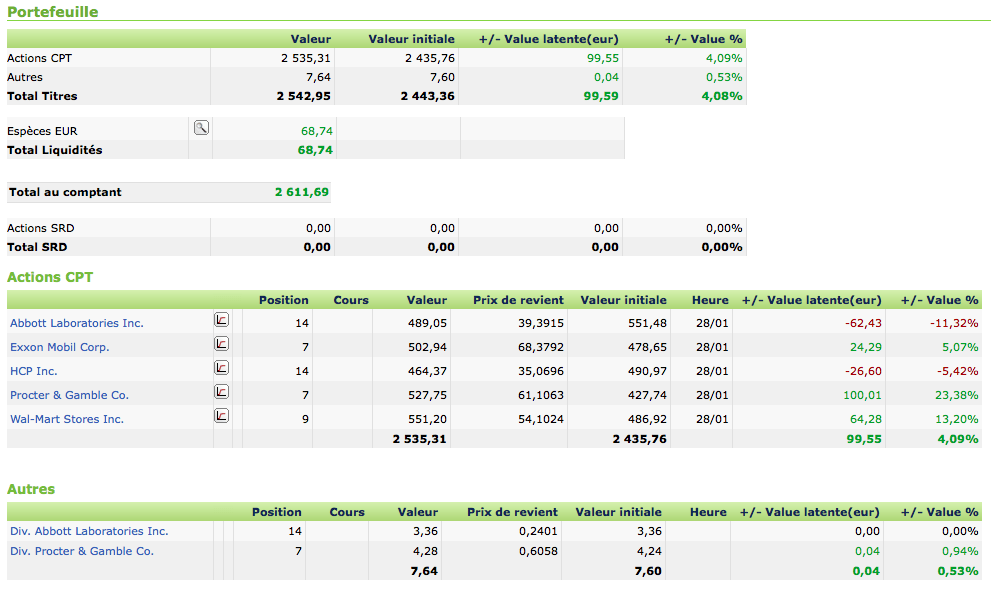Open the Abbott Laboratories Inc. stock link
Image resolution: width=997 pixels, height=594 pixels.
(x=77, y=323)
